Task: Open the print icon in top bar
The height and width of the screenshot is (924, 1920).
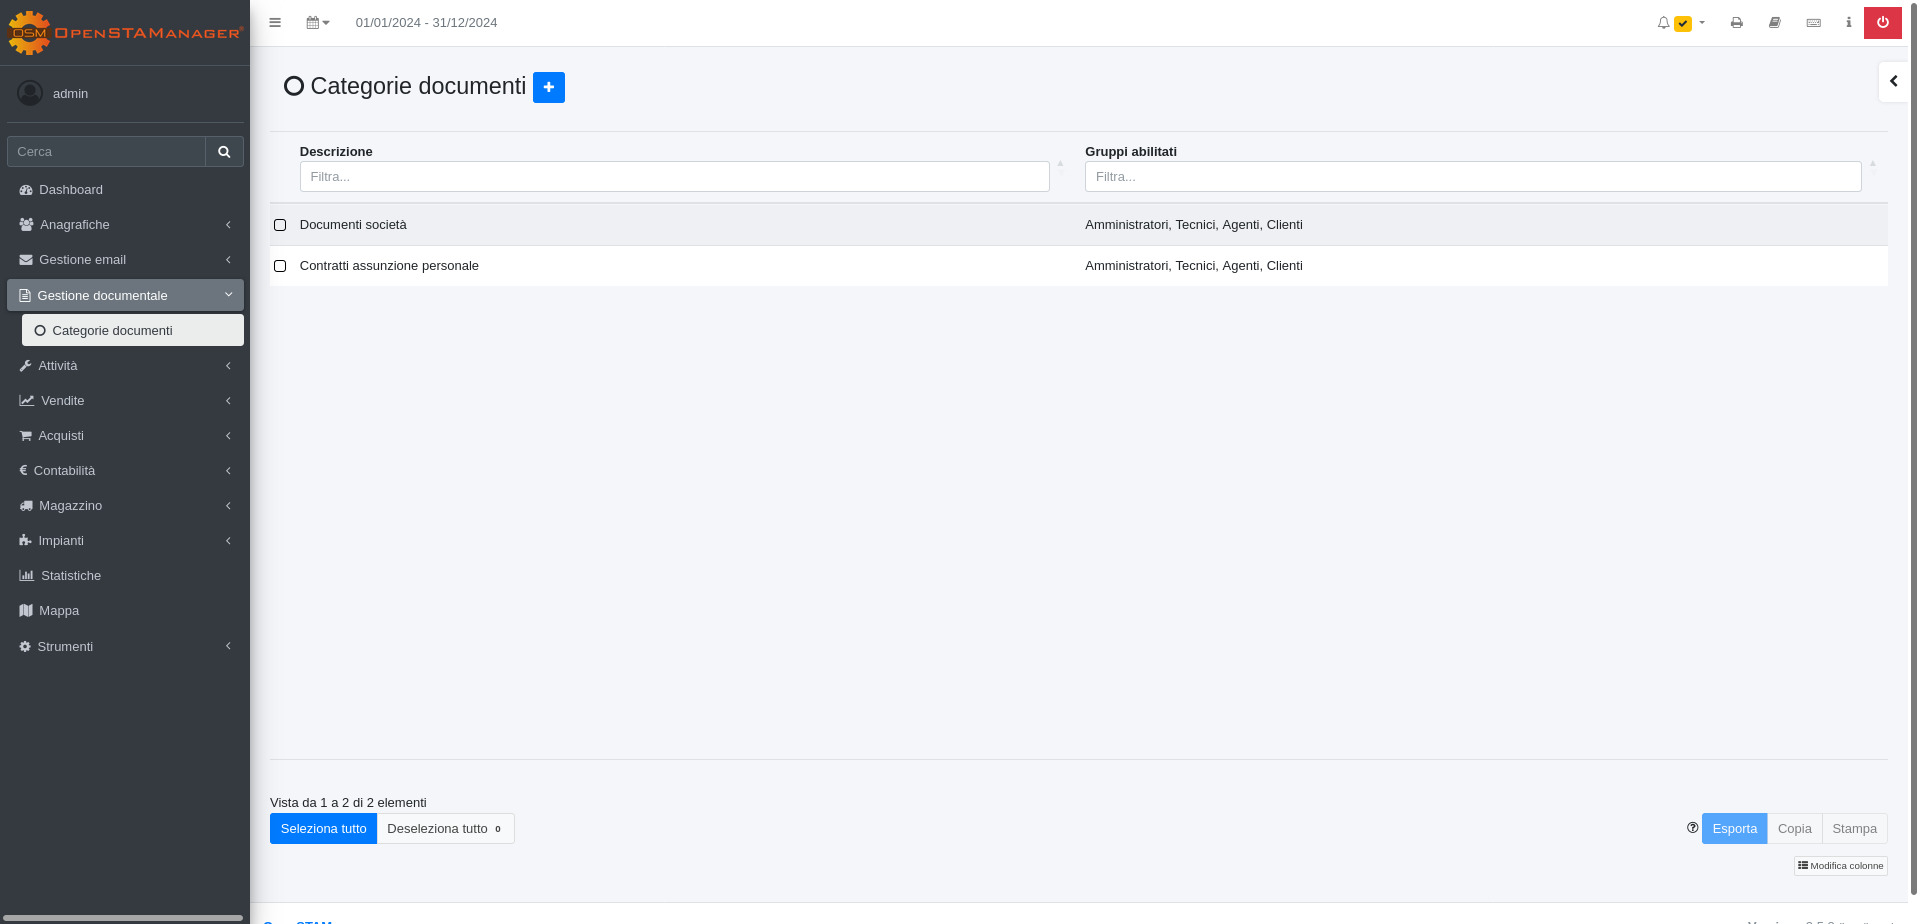Action: point(1737,22)
